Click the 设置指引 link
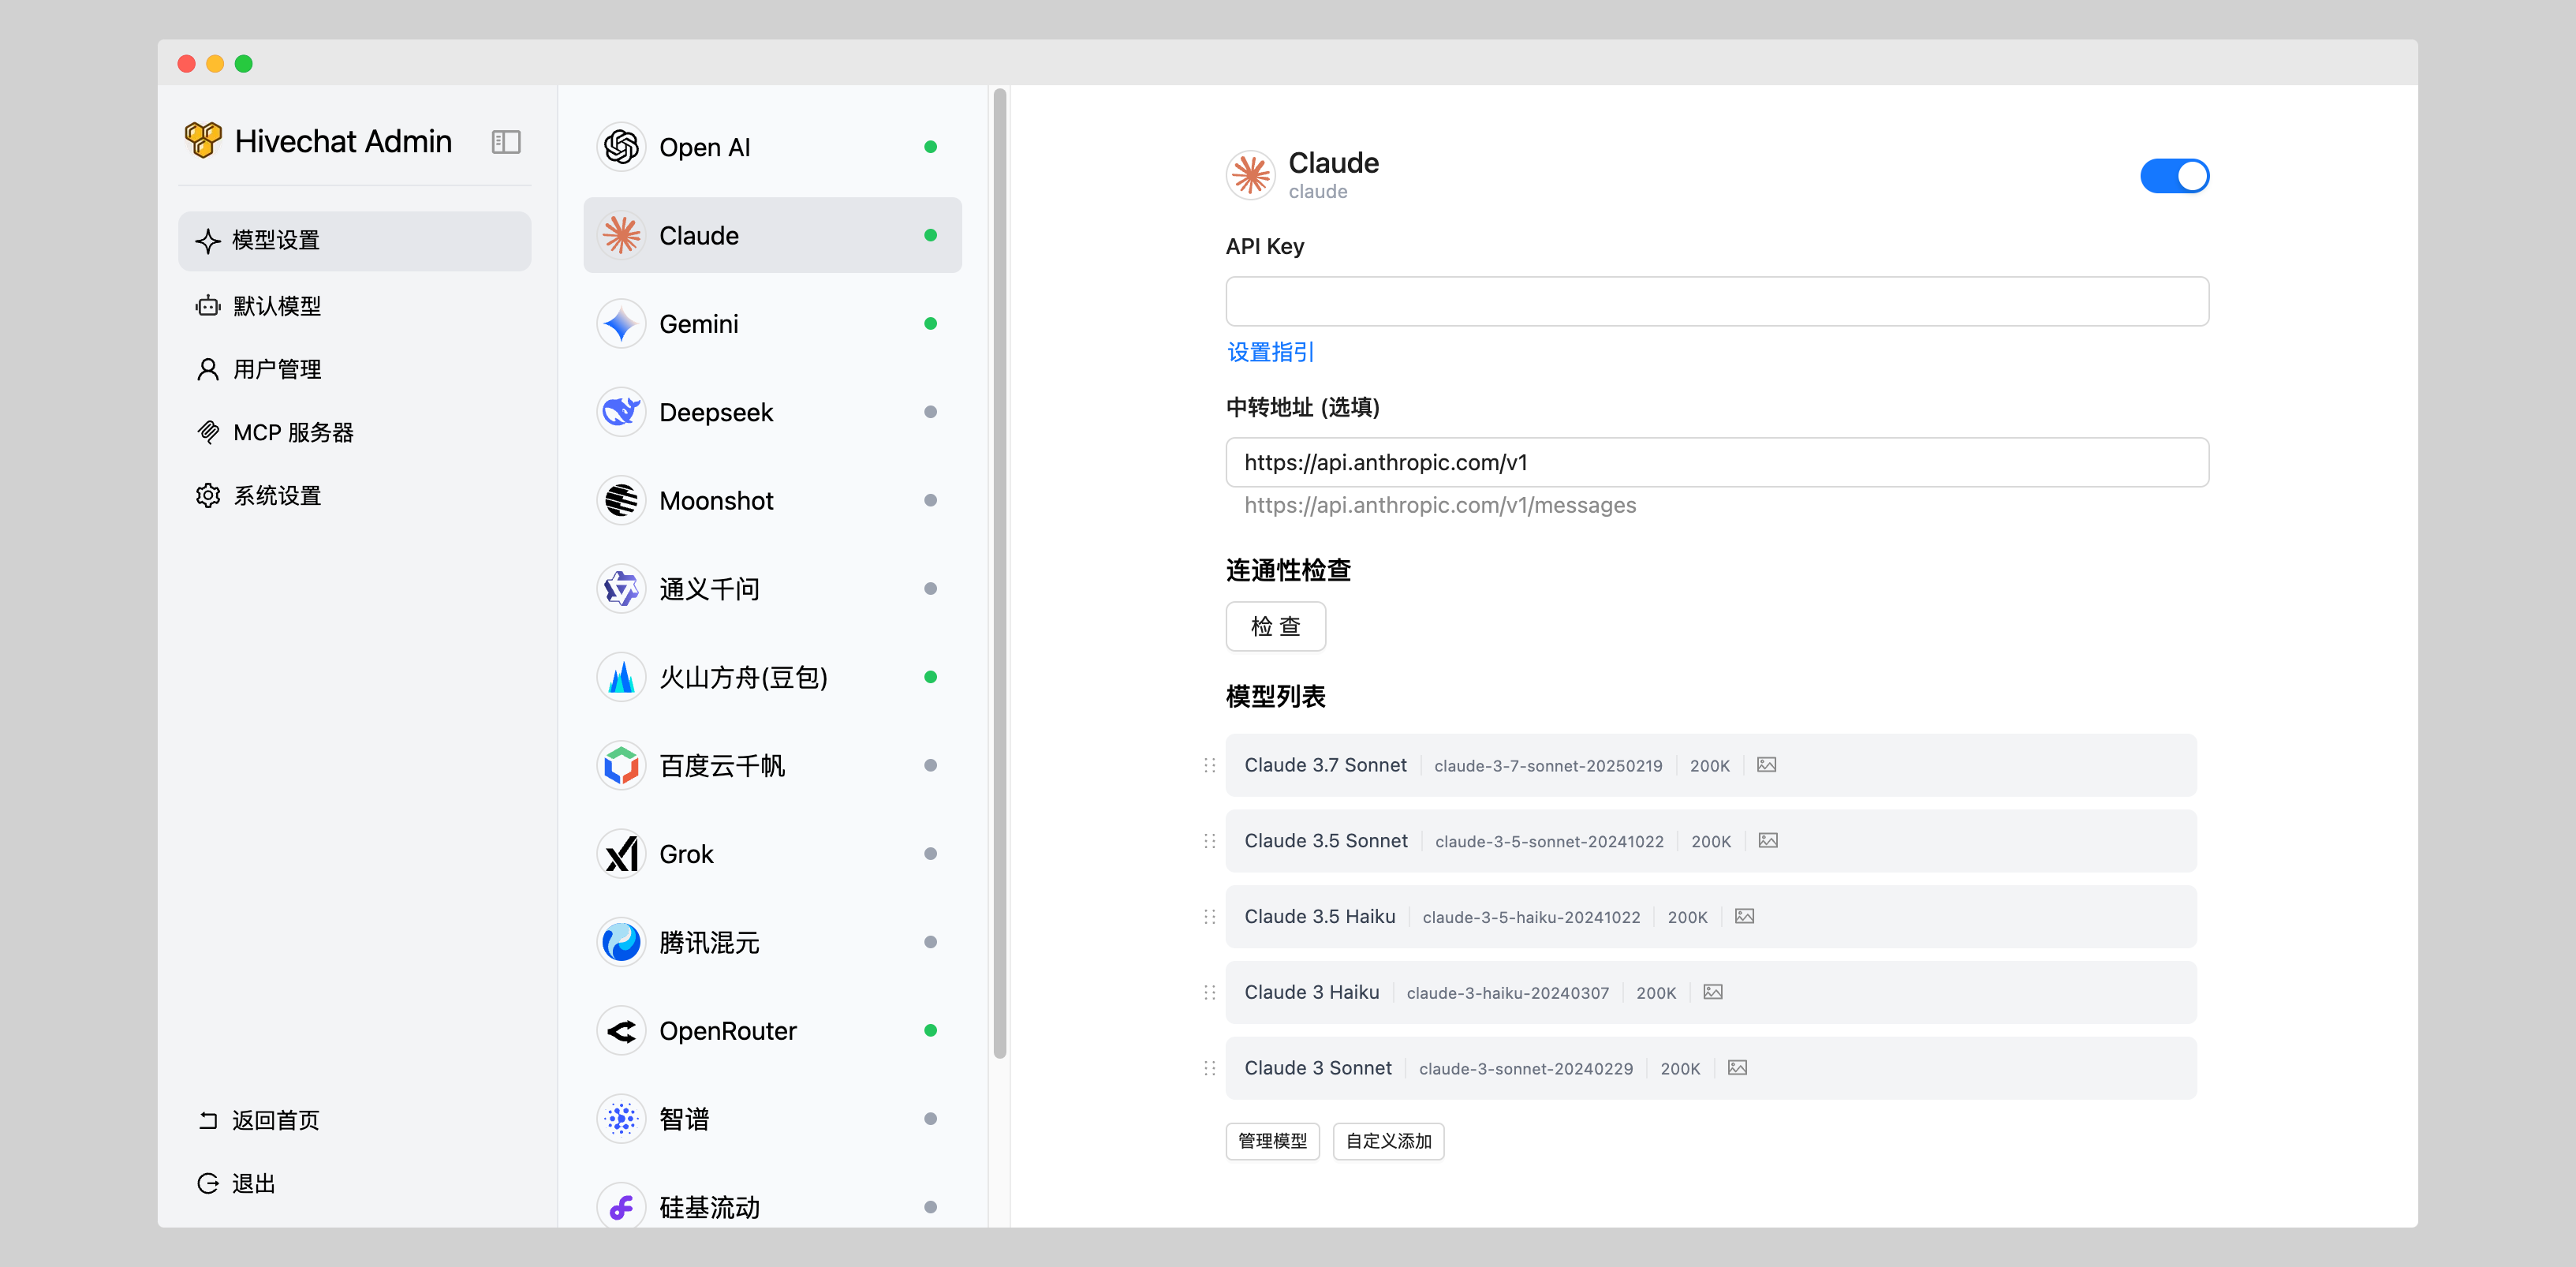 coord(1270,352)
